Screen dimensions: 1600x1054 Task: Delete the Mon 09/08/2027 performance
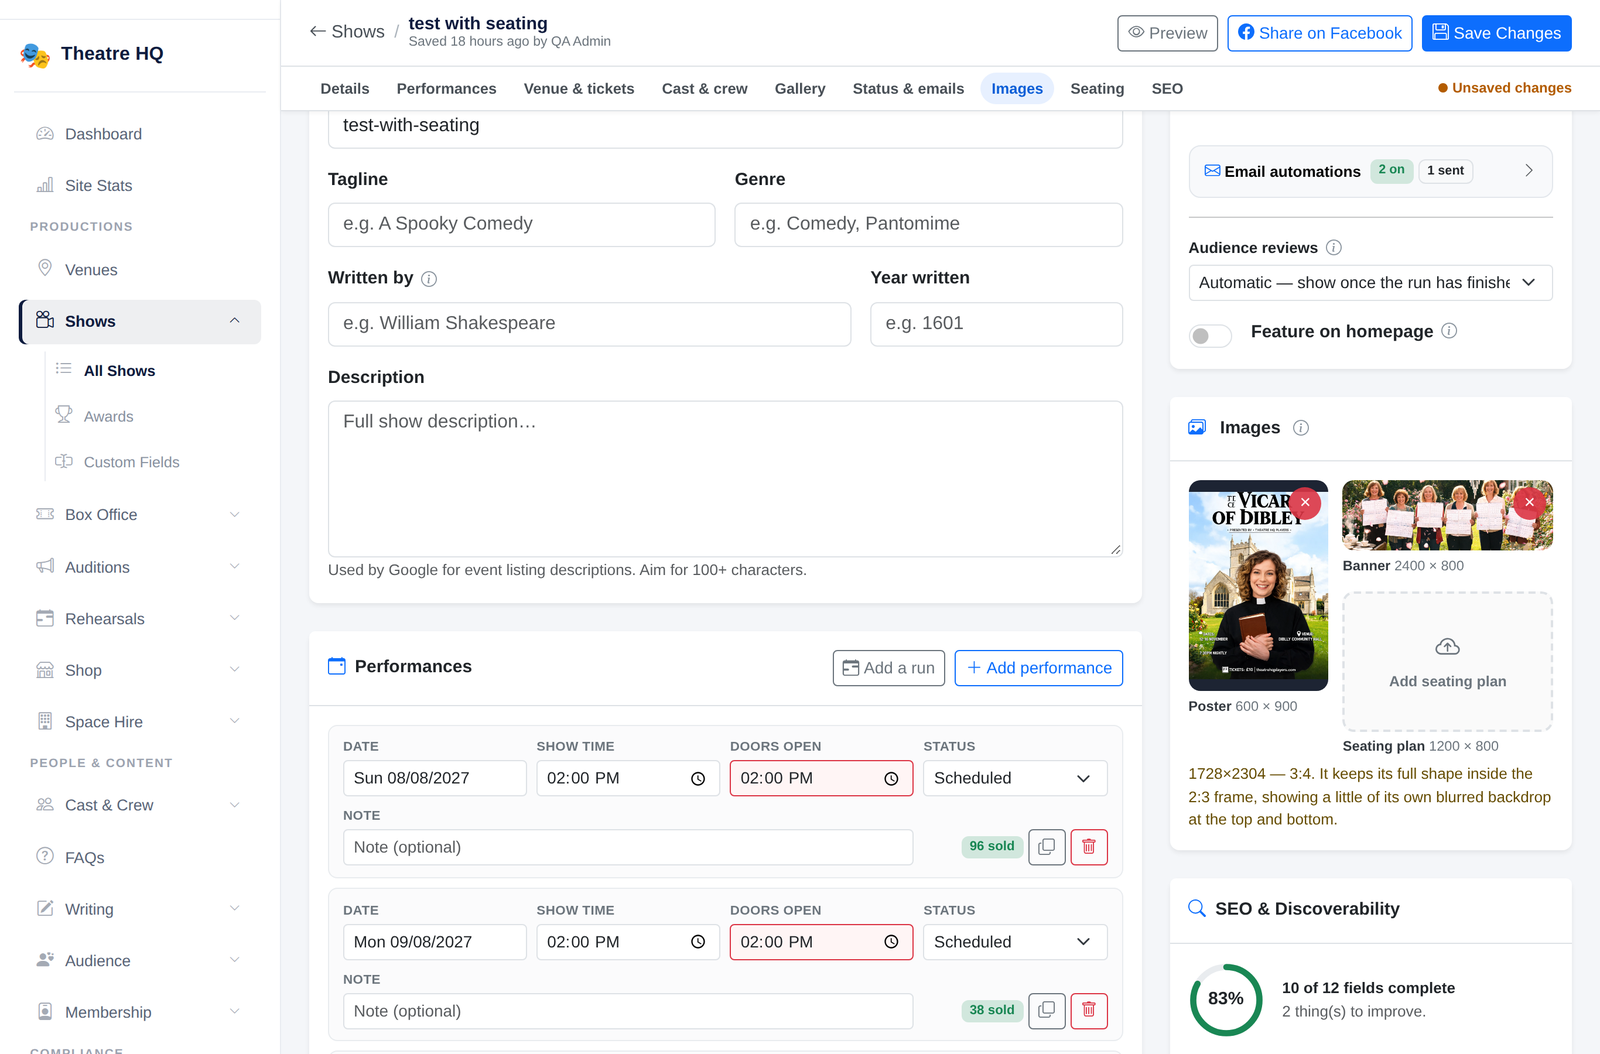point(1089,1011)
